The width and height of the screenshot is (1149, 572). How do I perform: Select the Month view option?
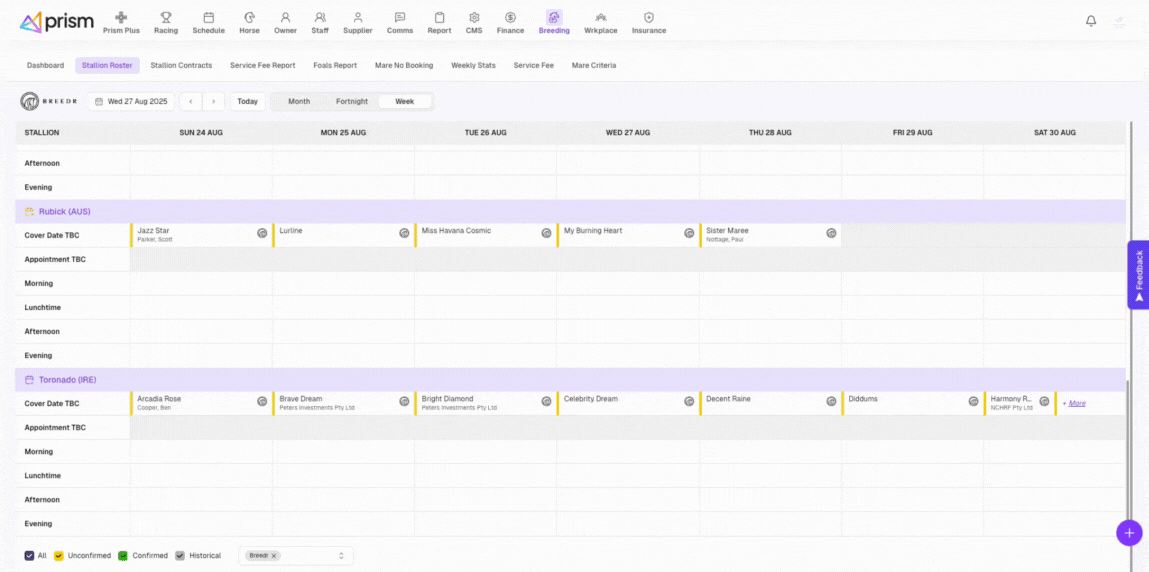tap(299, 101)
